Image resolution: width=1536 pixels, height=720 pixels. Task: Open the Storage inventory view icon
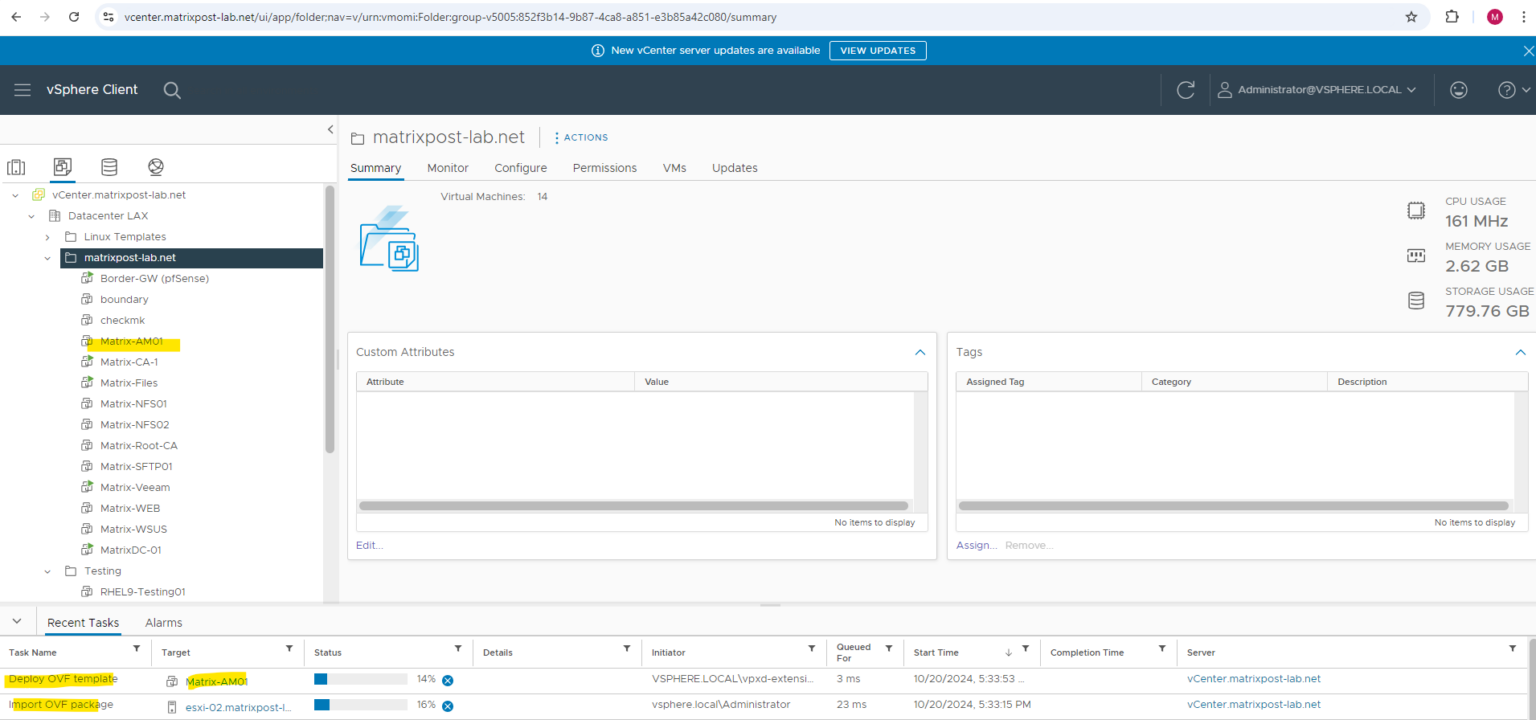[x=109, y=166]
